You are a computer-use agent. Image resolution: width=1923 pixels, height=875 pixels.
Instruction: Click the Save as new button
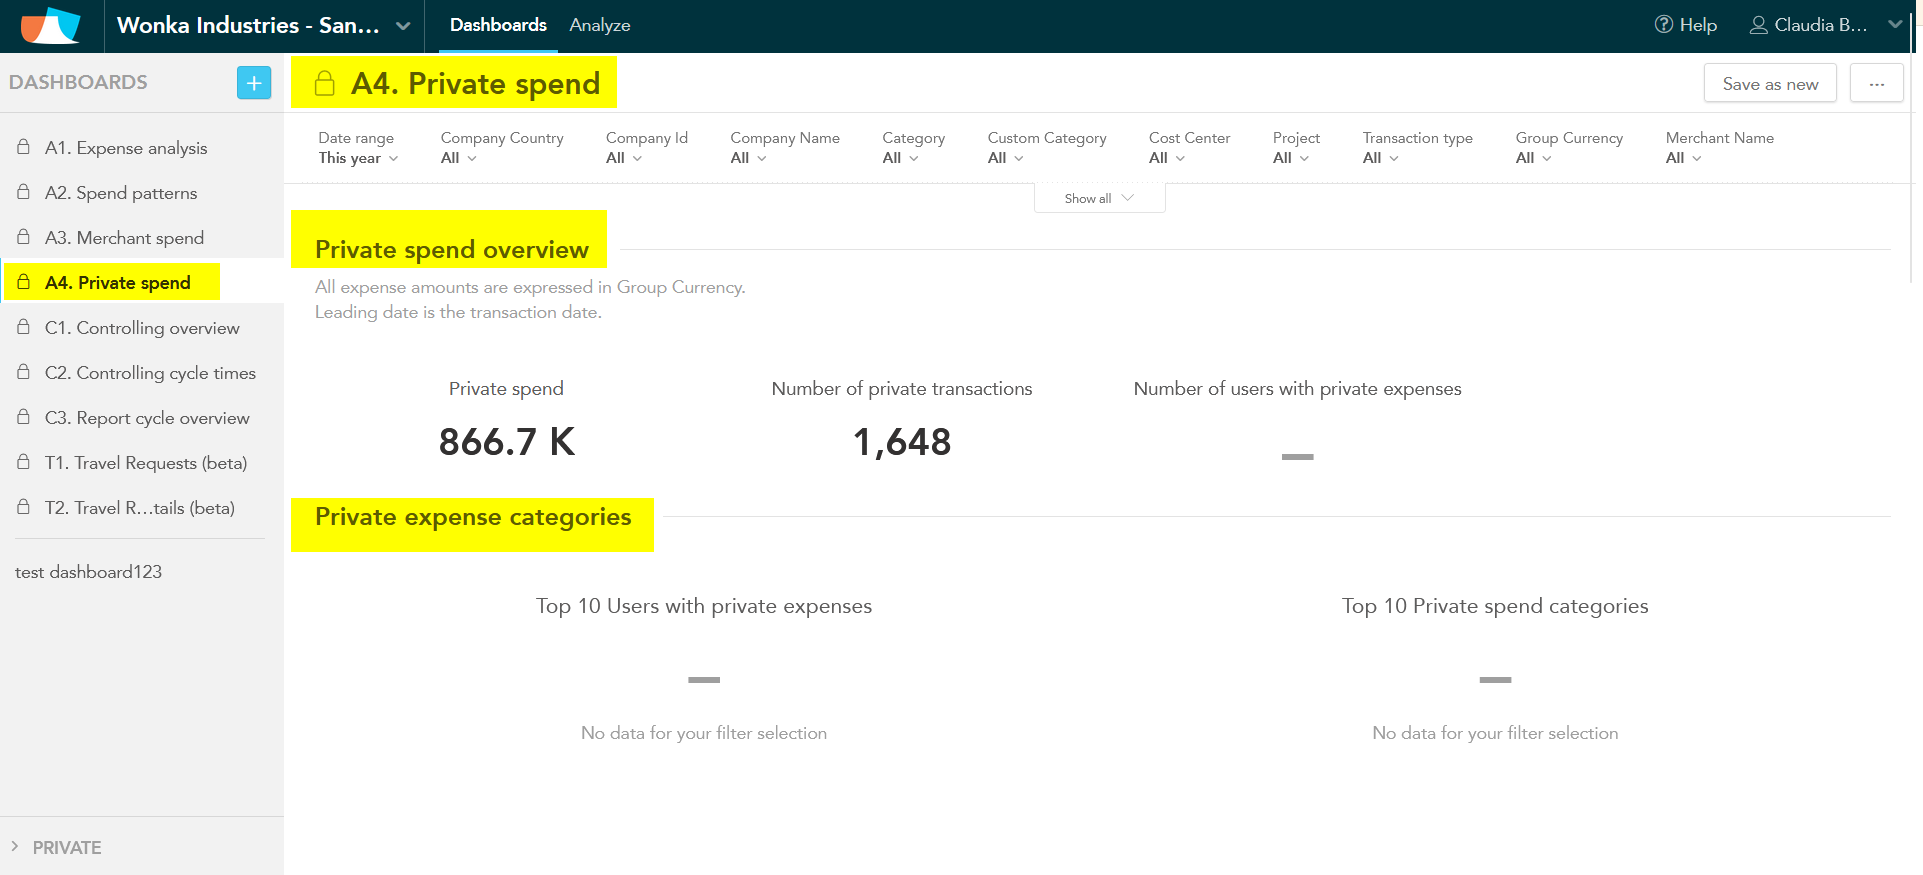pos(1769,84)
